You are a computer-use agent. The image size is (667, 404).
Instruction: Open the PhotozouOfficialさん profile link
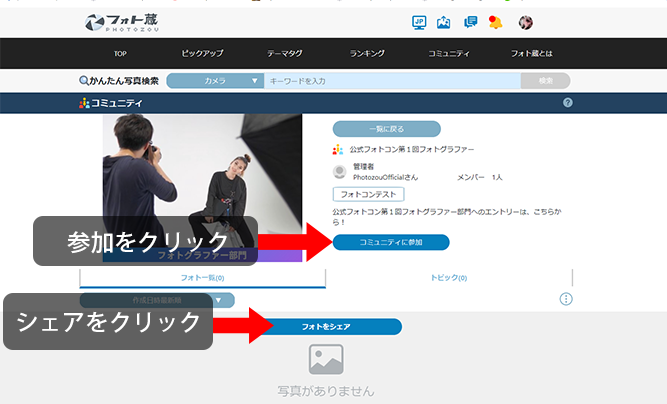tap(385, 177)
